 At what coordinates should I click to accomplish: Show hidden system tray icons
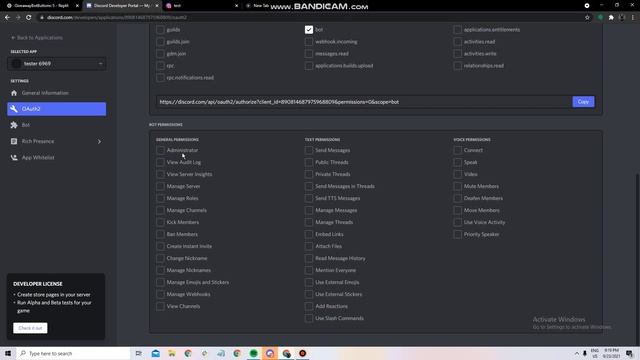(x=577, y=353)
